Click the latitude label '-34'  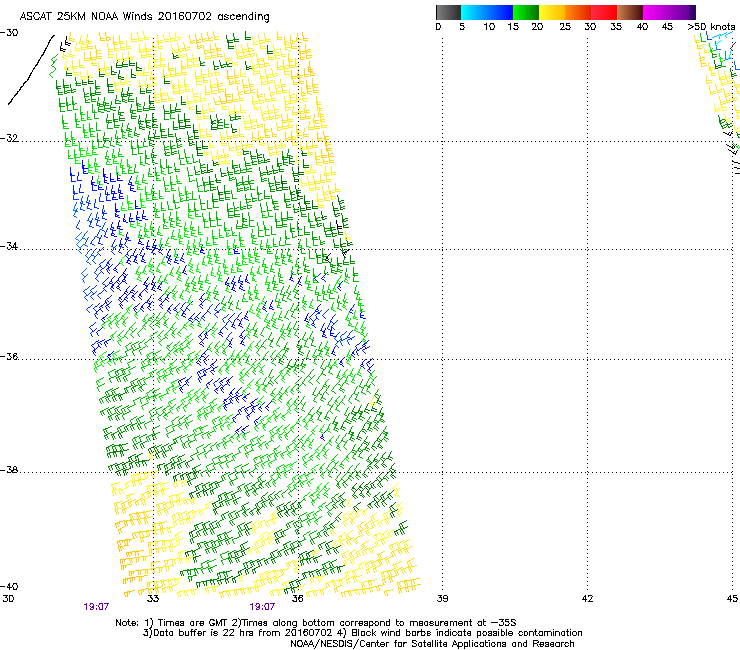[9, 246]
